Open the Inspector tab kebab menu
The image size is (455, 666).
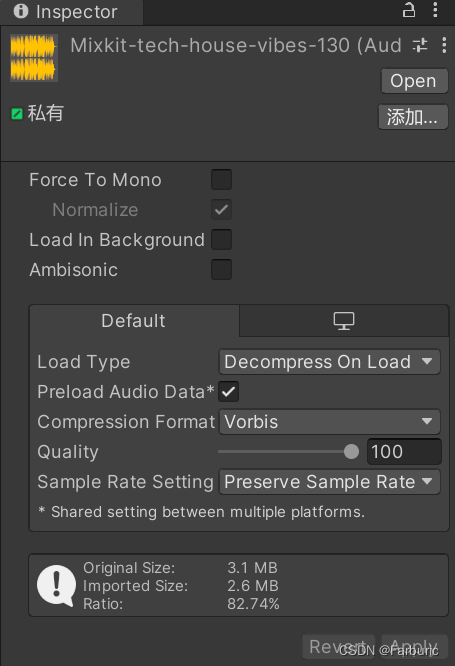click(x=435, y=10)
